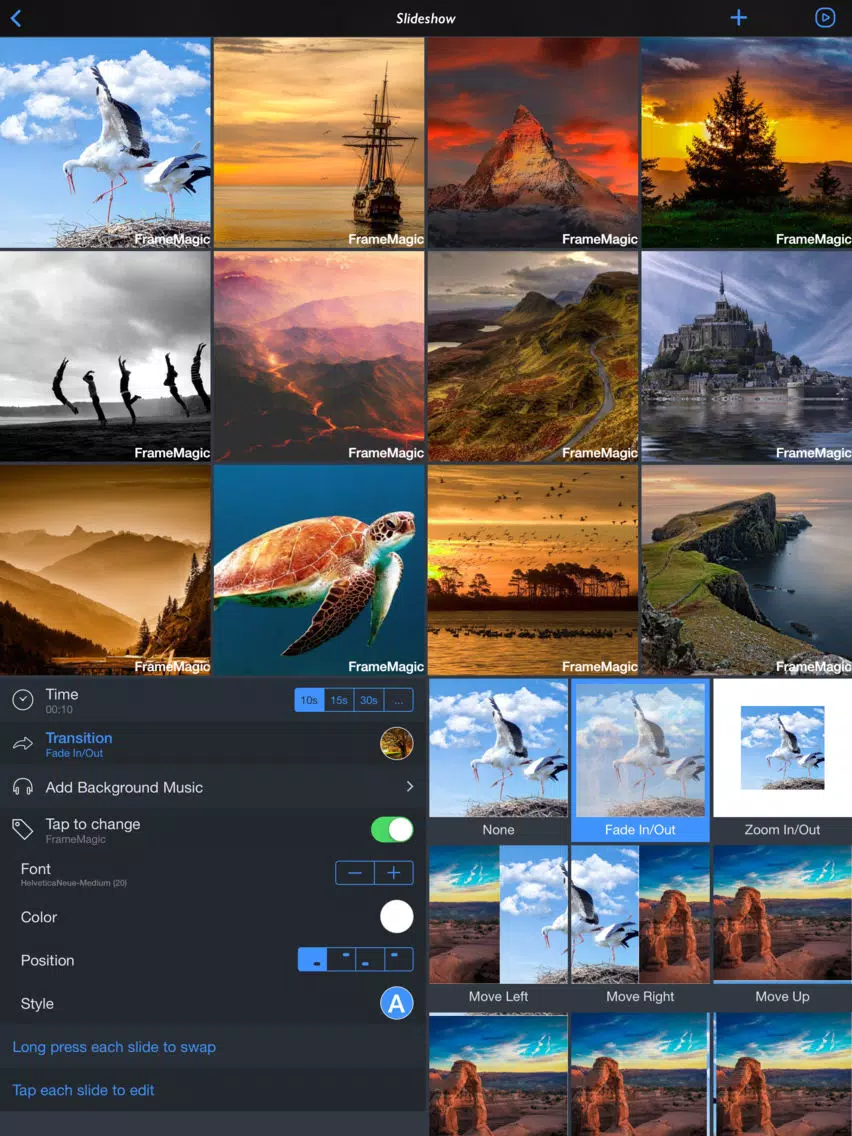Viewport: 852px width, 1136px height.
Task: Tap the pine tree sunset slide
Action: (x=747, y=143)
